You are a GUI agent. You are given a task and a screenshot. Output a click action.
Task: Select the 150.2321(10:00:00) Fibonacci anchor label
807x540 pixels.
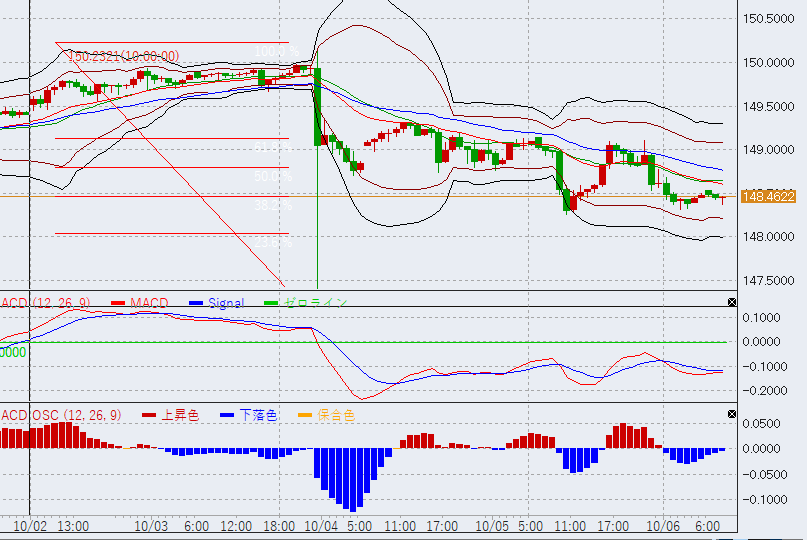(x=123, y=57)
